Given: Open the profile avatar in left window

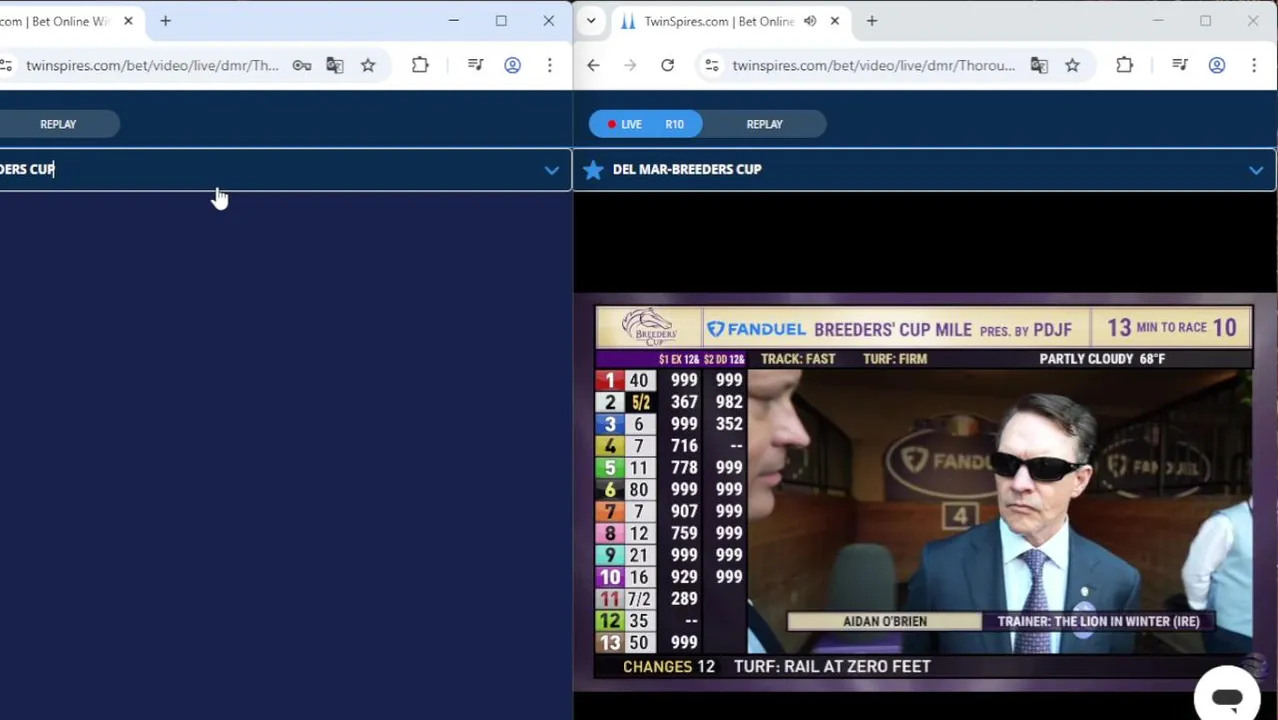Looking at the screenshot, I should pyautogui.click(x=512, y=66).
